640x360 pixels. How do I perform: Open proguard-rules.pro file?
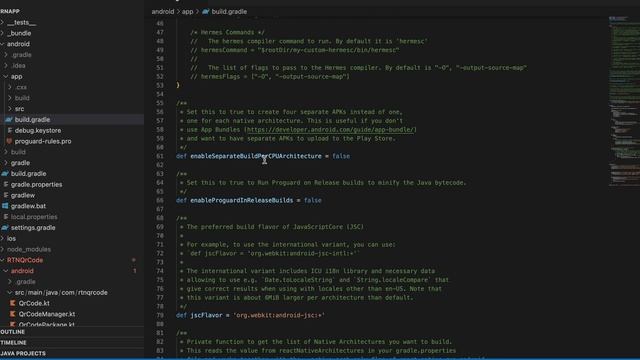pos(43,141)
